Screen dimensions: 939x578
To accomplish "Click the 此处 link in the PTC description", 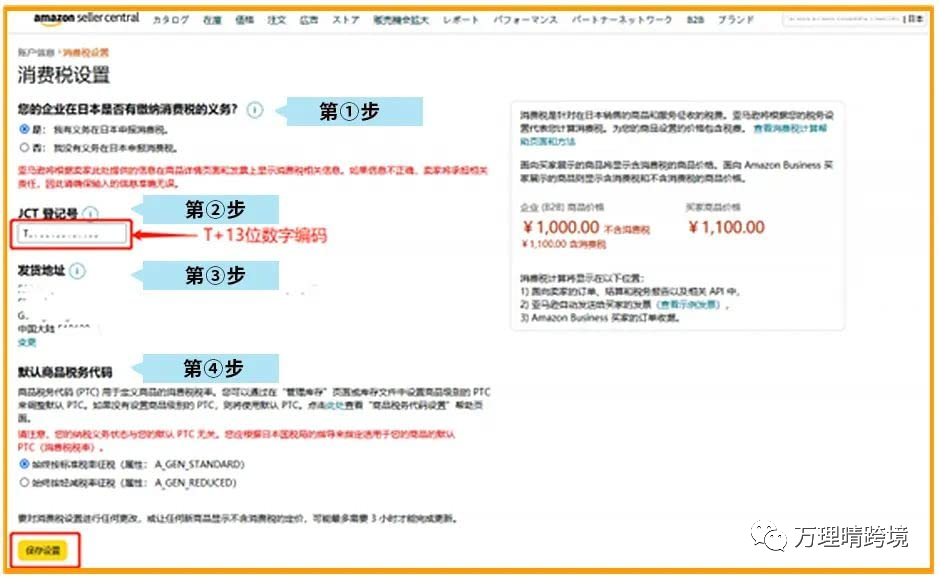I will coord(335,405).
